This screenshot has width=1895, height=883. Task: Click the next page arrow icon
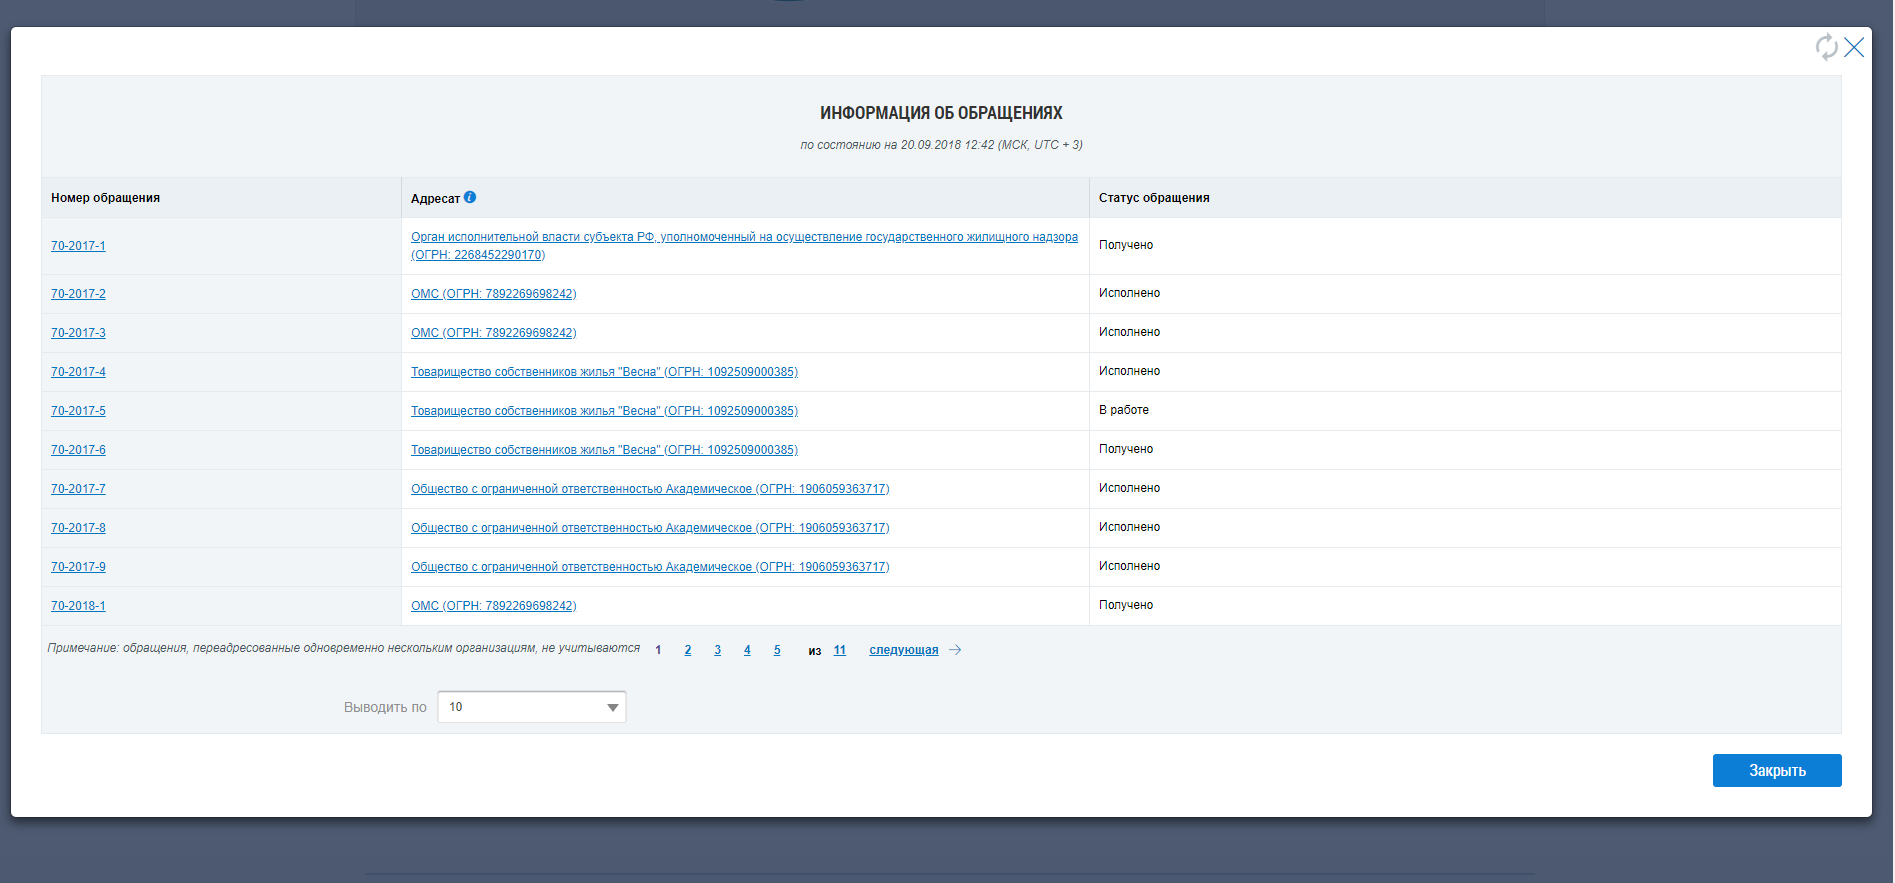956,650
